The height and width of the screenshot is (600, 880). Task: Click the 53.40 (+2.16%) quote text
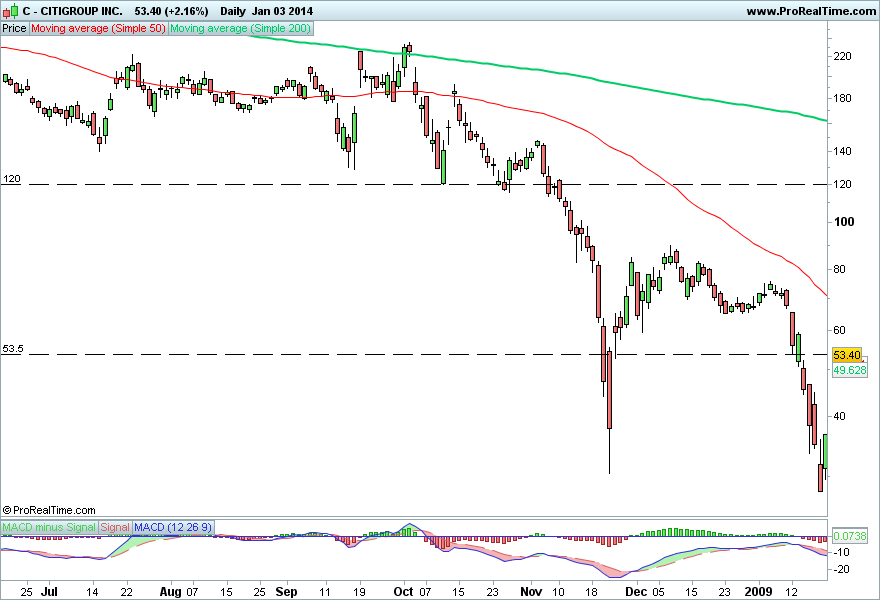171,11
